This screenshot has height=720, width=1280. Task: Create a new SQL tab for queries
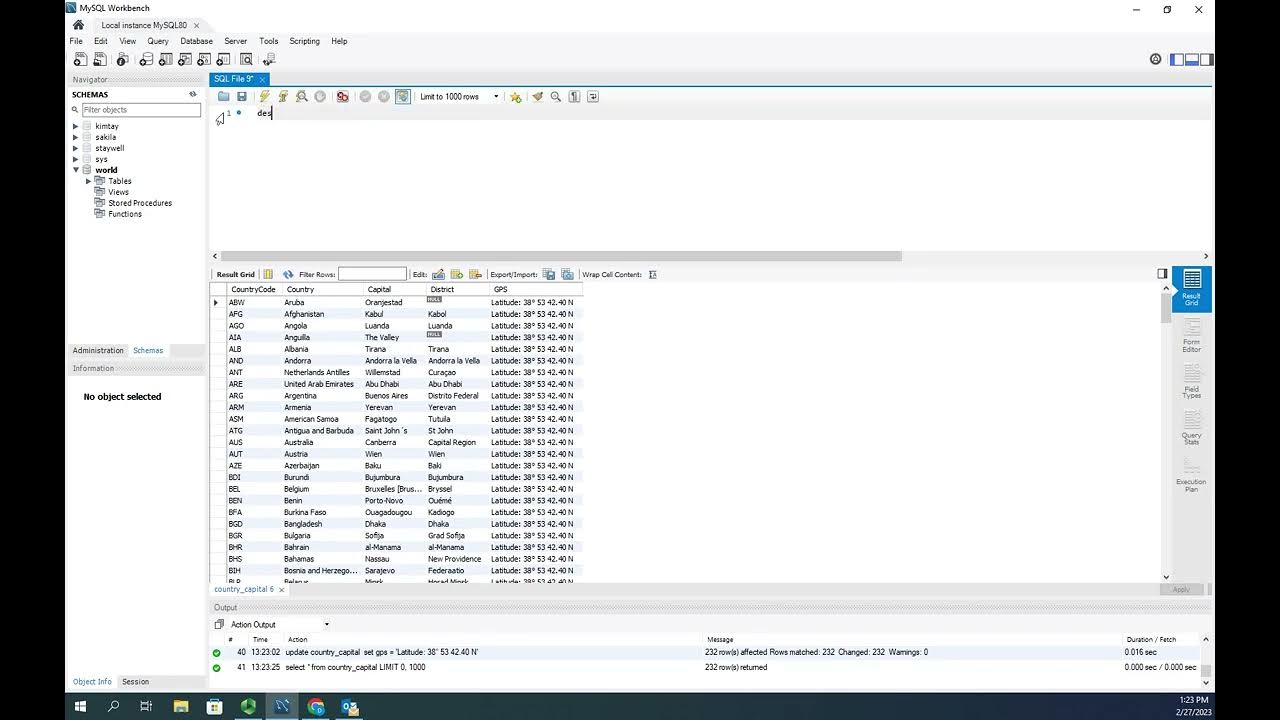click(80, 60)
